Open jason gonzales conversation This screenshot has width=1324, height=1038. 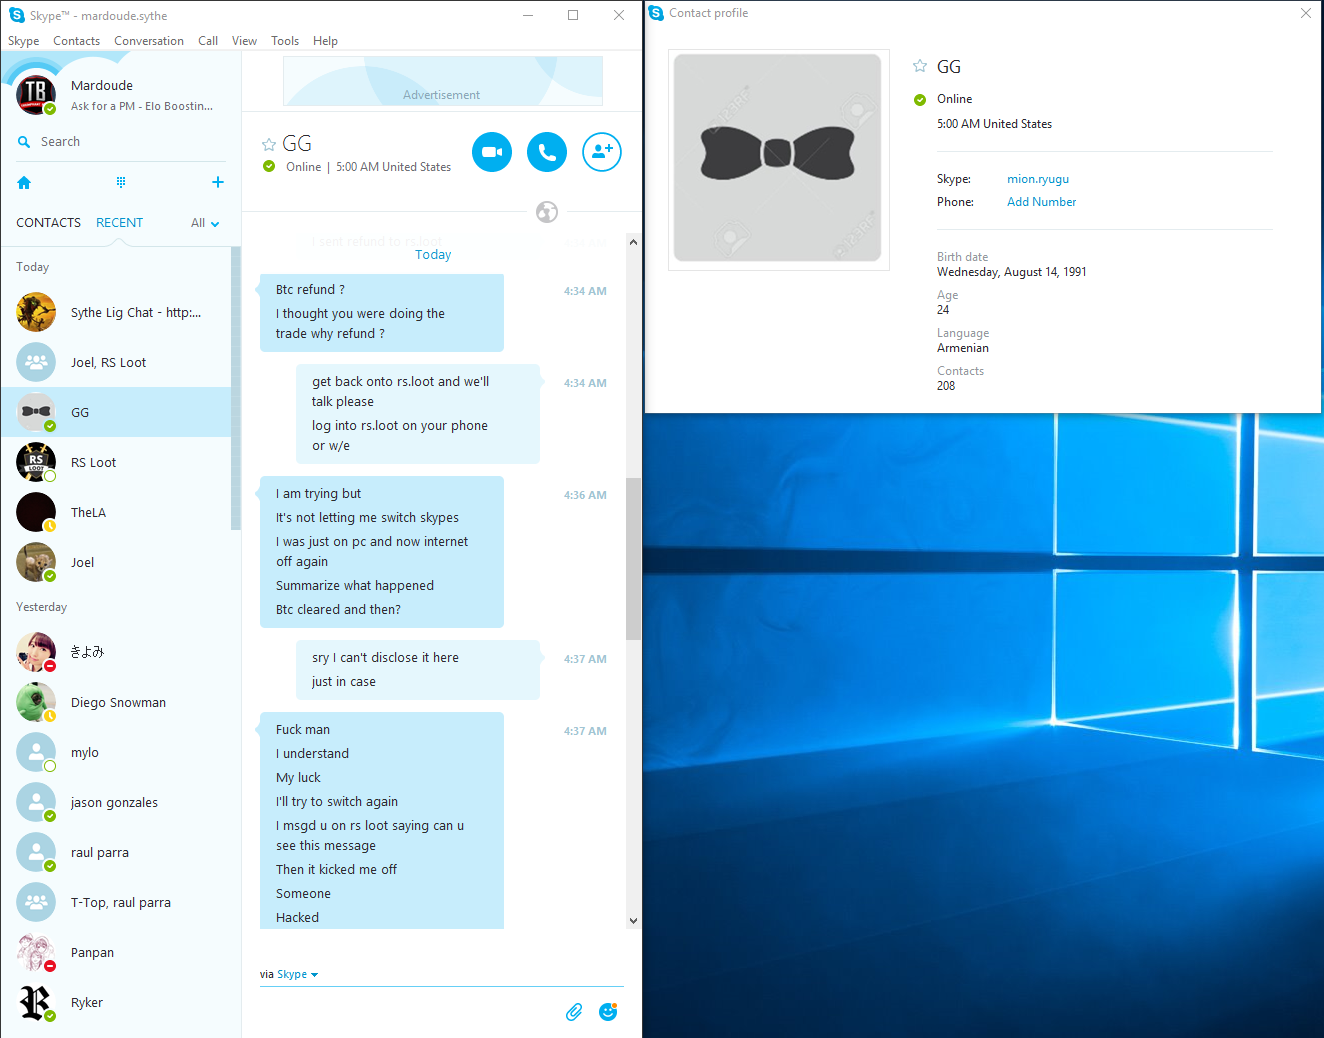click(116, 802)
